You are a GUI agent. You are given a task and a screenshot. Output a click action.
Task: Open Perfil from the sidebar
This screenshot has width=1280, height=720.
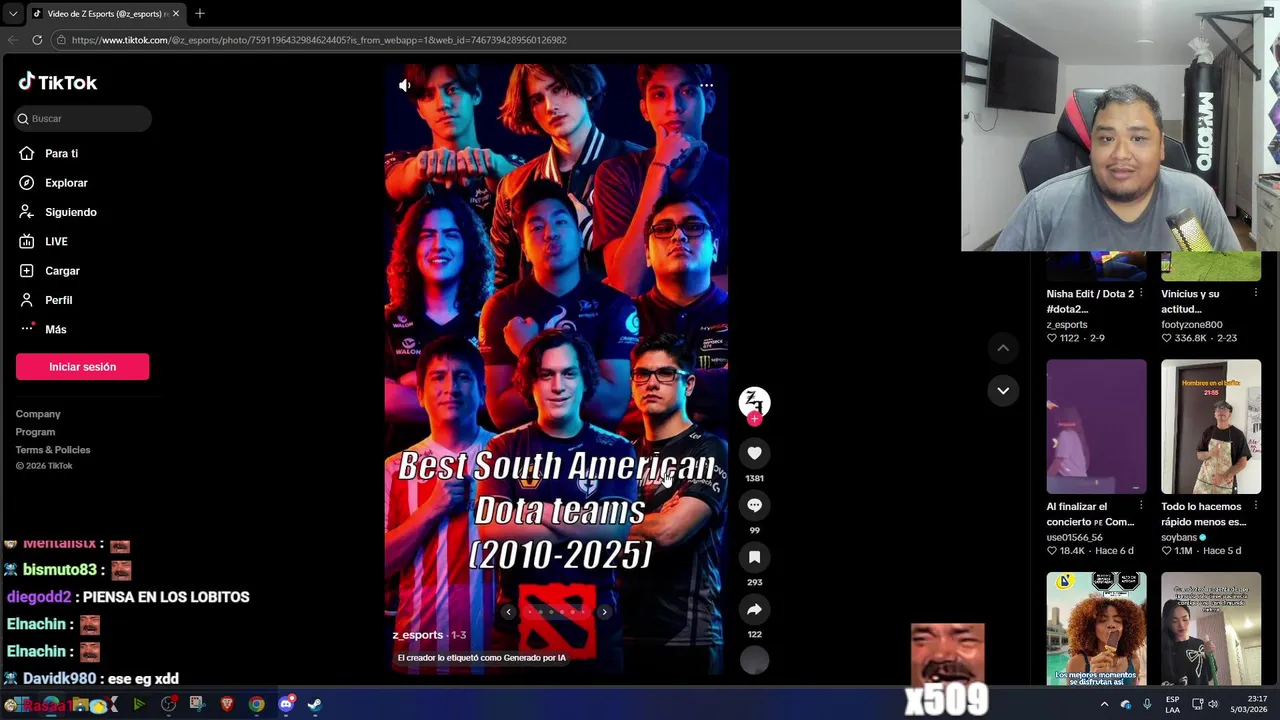45,300
